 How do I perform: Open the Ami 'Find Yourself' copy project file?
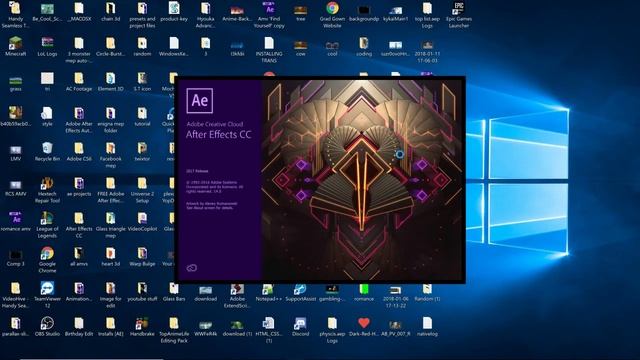coord(269,15)
